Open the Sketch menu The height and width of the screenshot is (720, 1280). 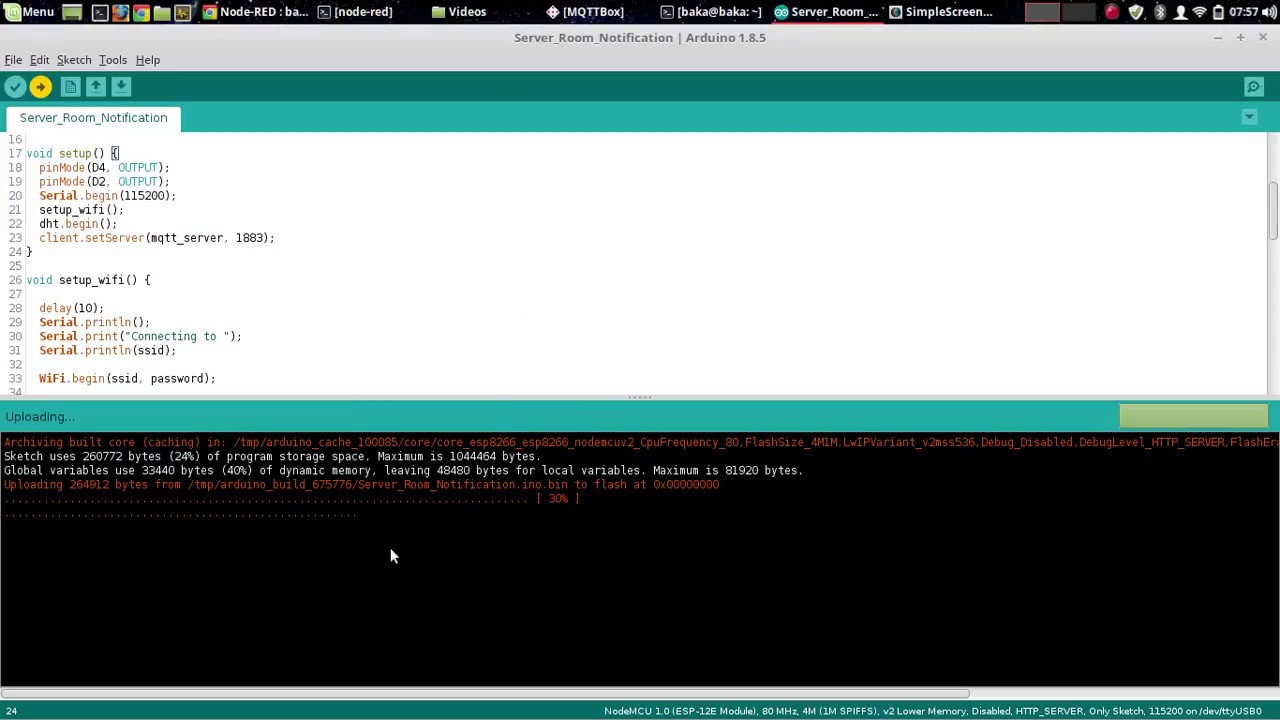tap(74, 60)
